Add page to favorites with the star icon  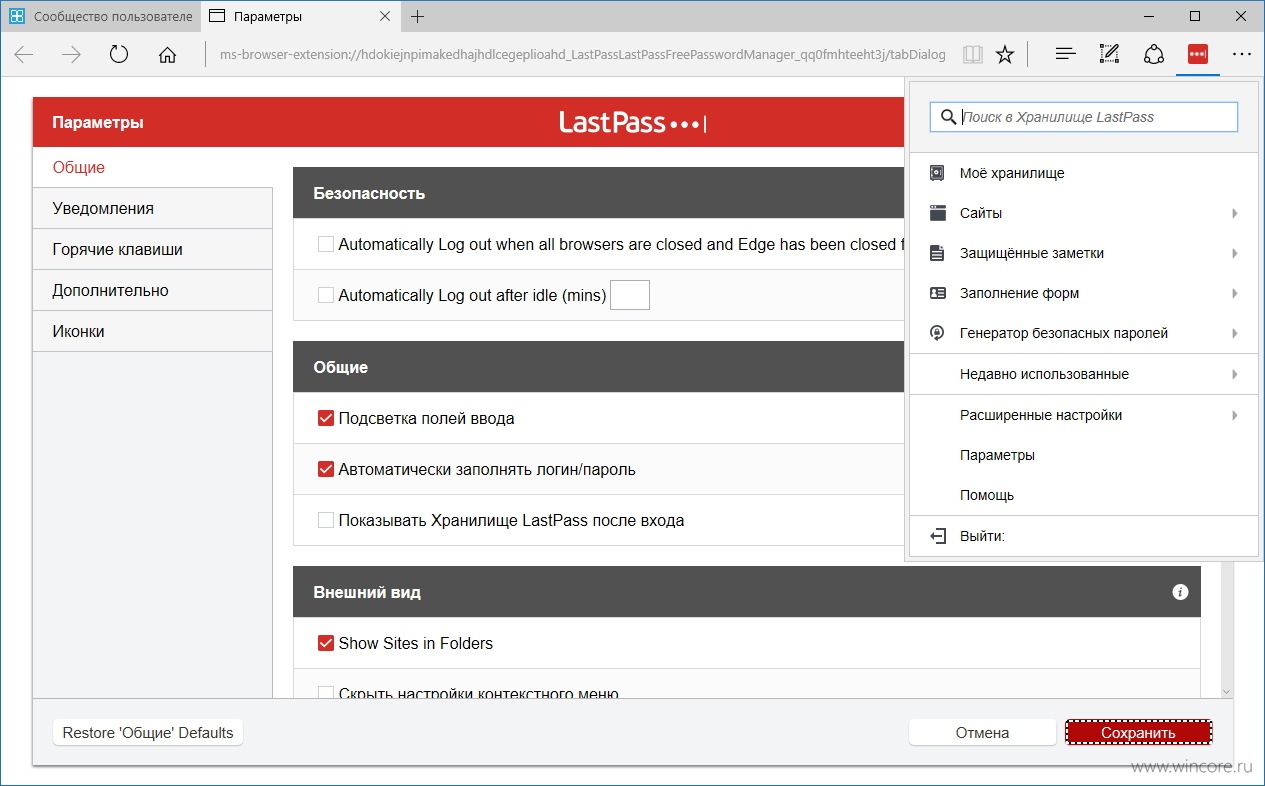[x=1005, y=55]
